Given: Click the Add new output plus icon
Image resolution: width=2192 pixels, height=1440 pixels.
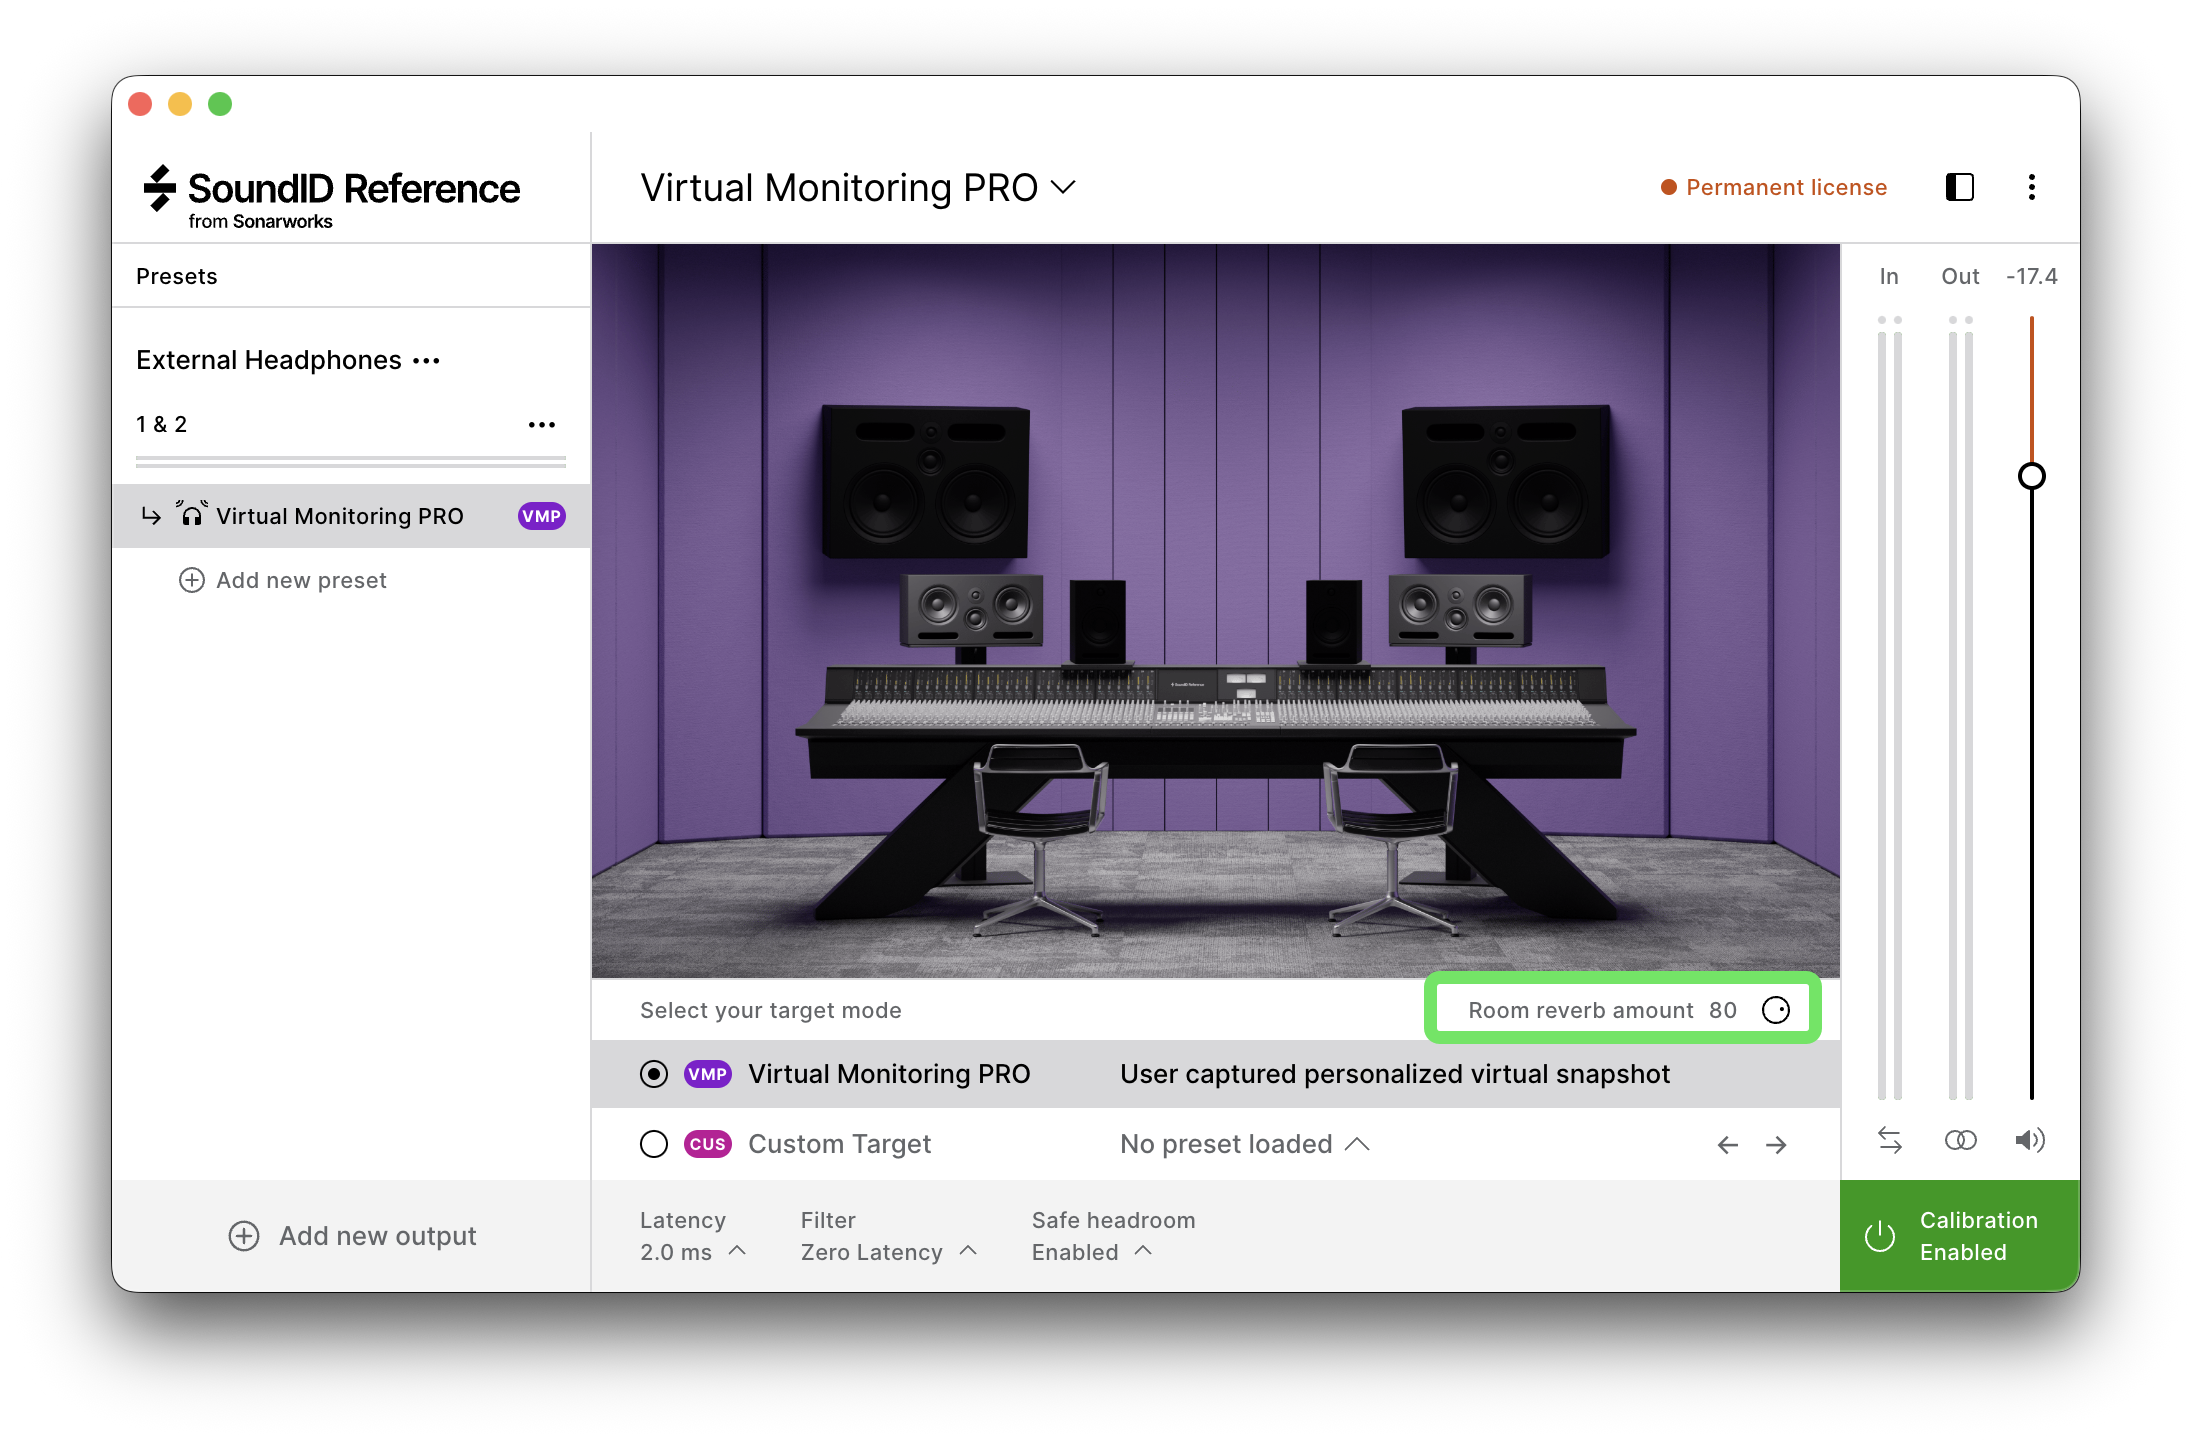Looking at the screenshot, I should (x=244, y=1236).
